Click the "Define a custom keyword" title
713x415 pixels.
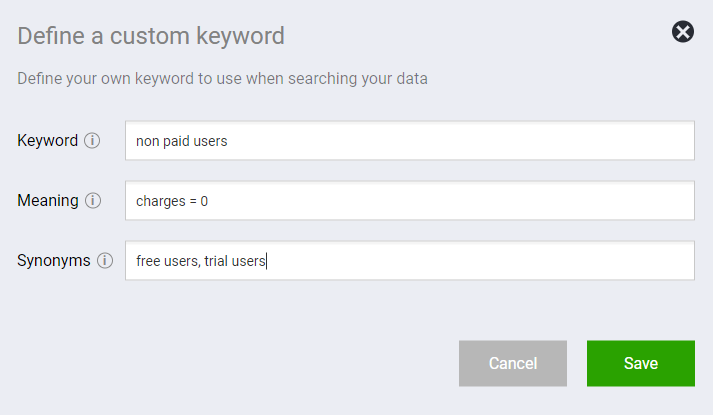pyautogui.click(x=151, y=36)
